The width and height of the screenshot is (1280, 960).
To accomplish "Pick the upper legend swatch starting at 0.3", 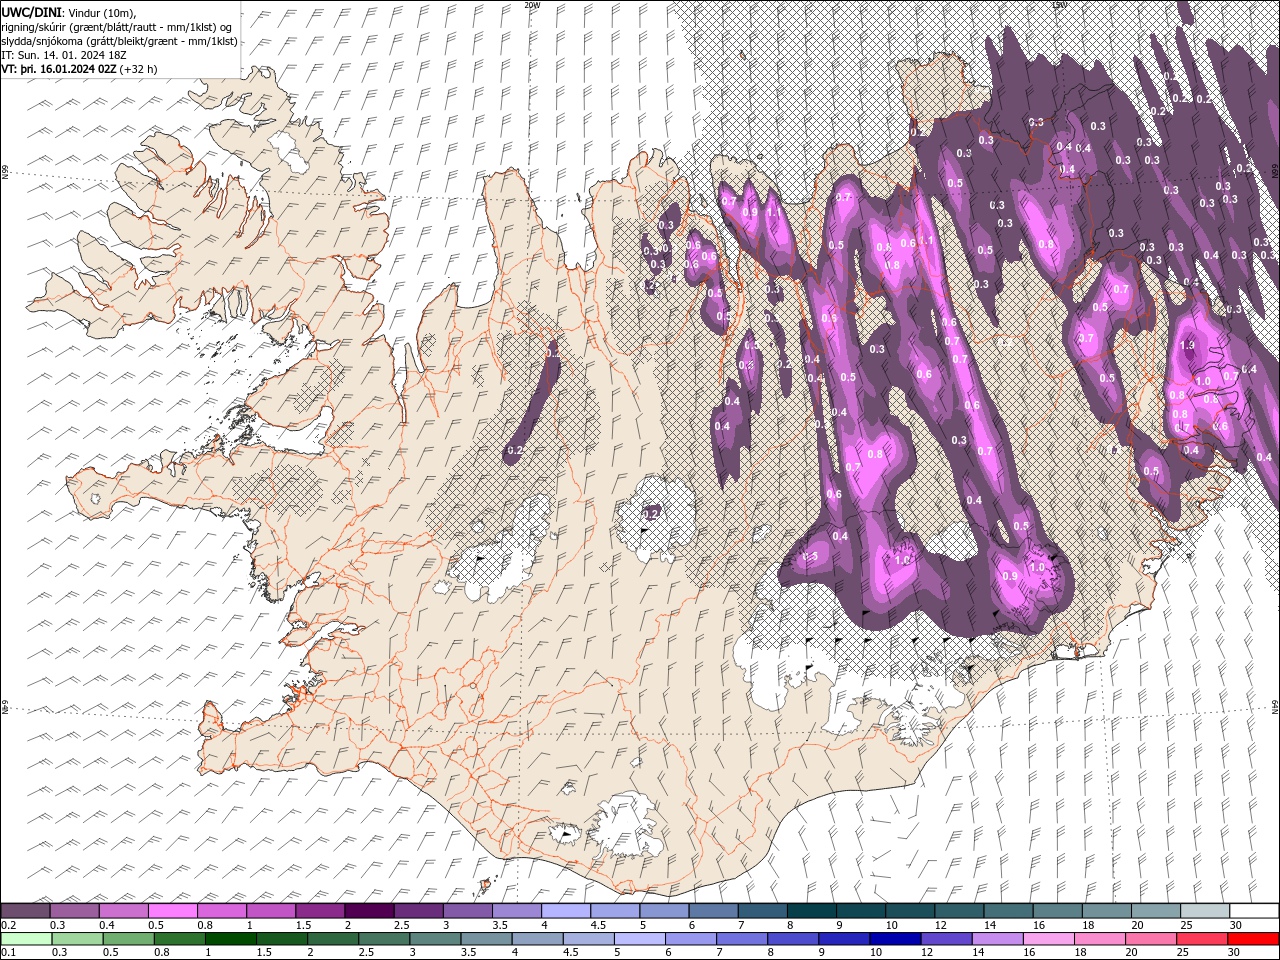I will click(74, 911).
